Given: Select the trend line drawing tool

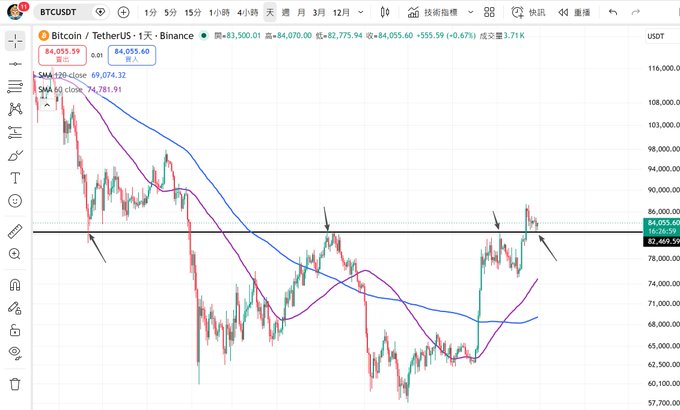Looking at the screenshot, I should click(15, 64).
